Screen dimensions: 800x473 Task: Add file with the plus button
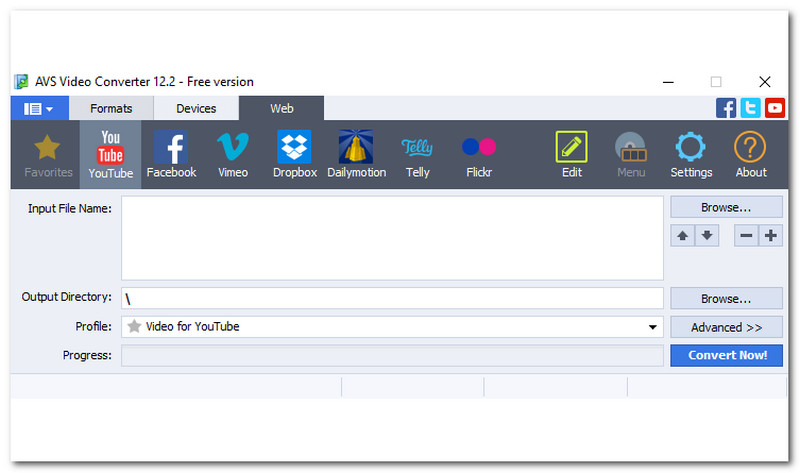pos(770,236)
